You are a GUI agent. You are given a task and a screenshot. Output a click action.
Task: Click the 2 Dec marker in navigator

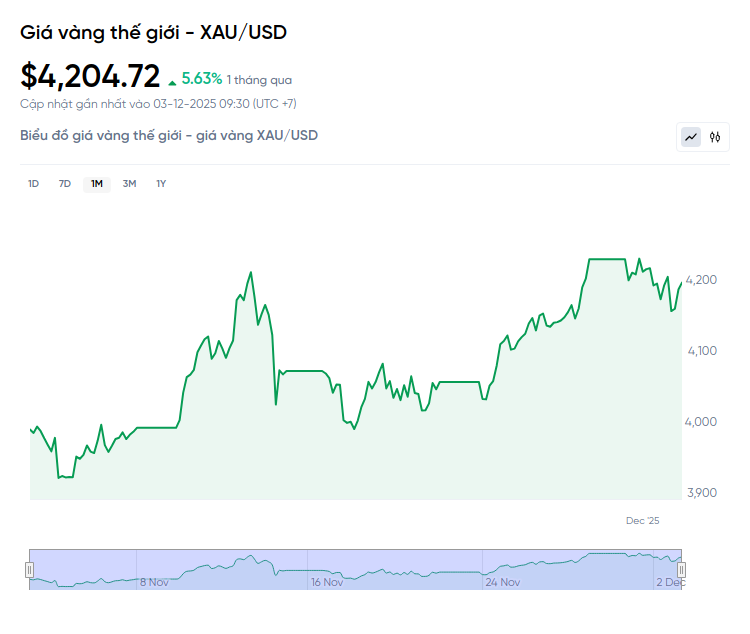669,582
